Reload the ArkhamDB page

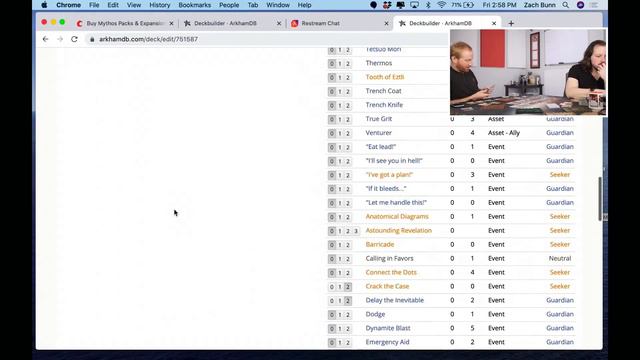click(74, 39)
